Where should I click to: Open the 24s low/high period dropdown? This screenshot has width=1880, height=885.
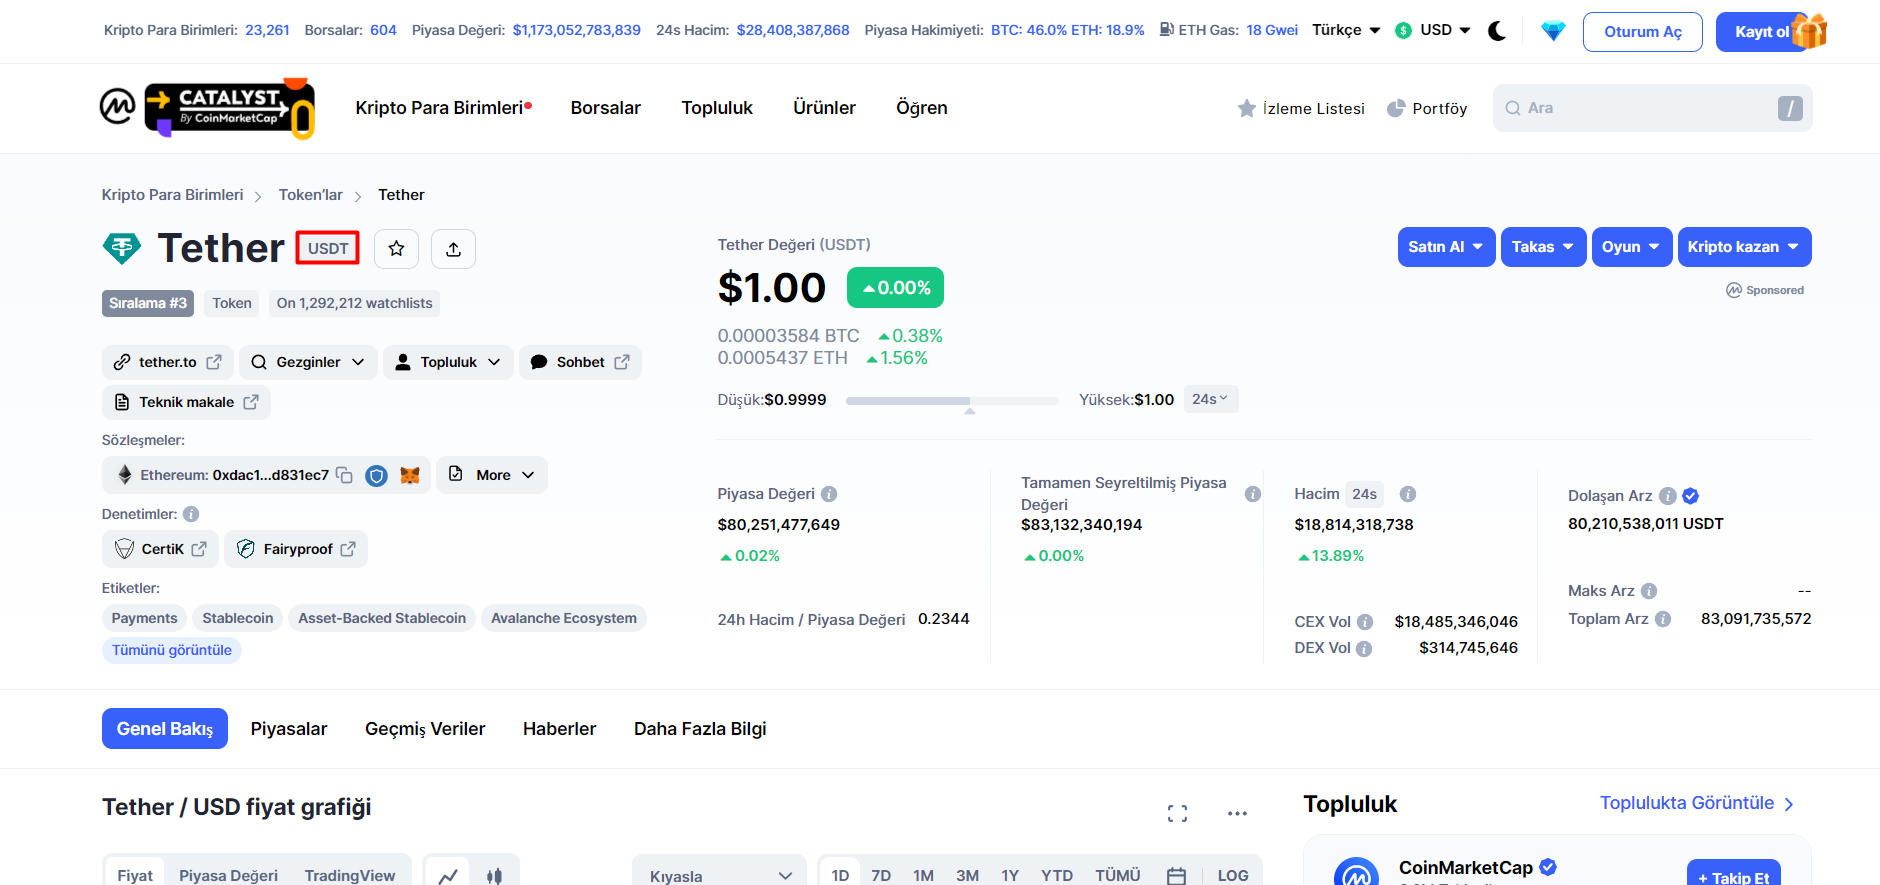point(1210,399)
